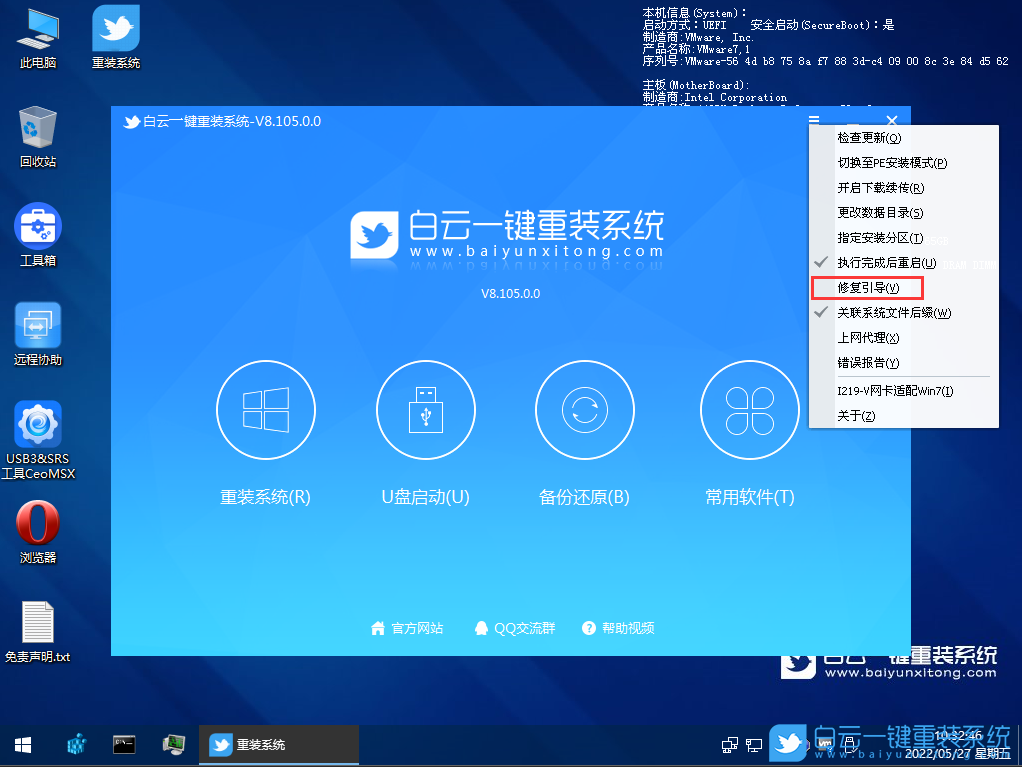Image resolution: width=1022 pixels, height=767 pixels.
Task: Open the hamburger menu in the title bar
Action: click(814, 120)
